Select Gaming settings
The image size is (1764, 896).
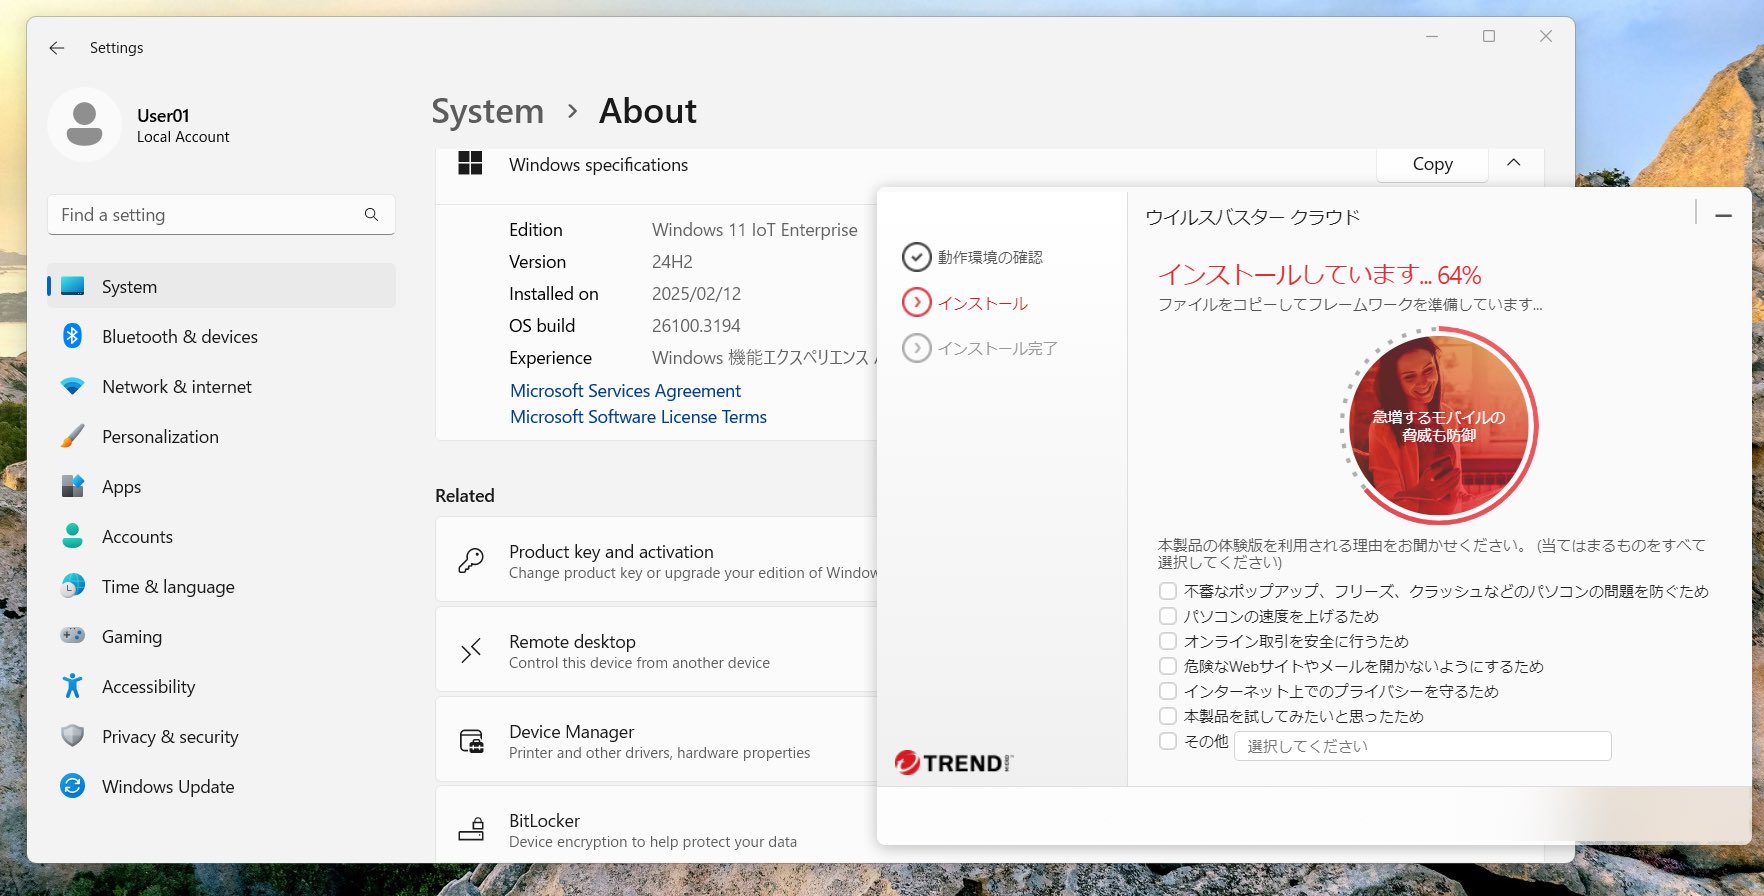[x=221, y=637]
